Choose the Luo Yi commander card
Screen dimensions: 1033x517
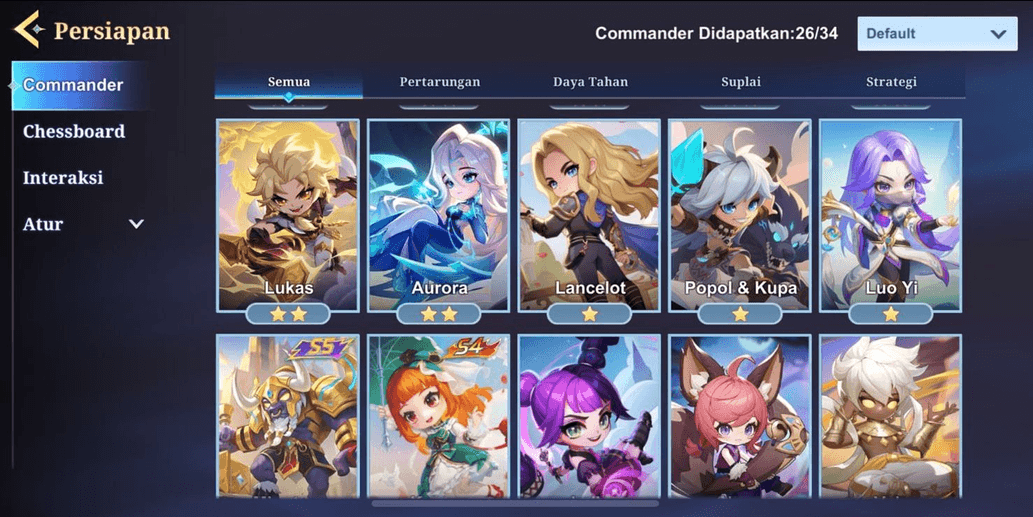click(x=890, y=215)
